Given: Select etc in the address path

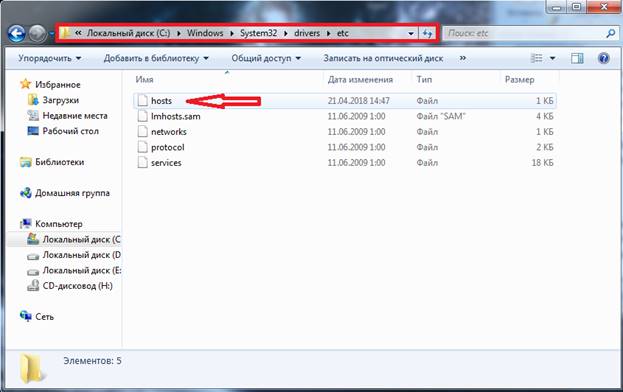Looking at the screenshot, I should click(x=342, y=33).
